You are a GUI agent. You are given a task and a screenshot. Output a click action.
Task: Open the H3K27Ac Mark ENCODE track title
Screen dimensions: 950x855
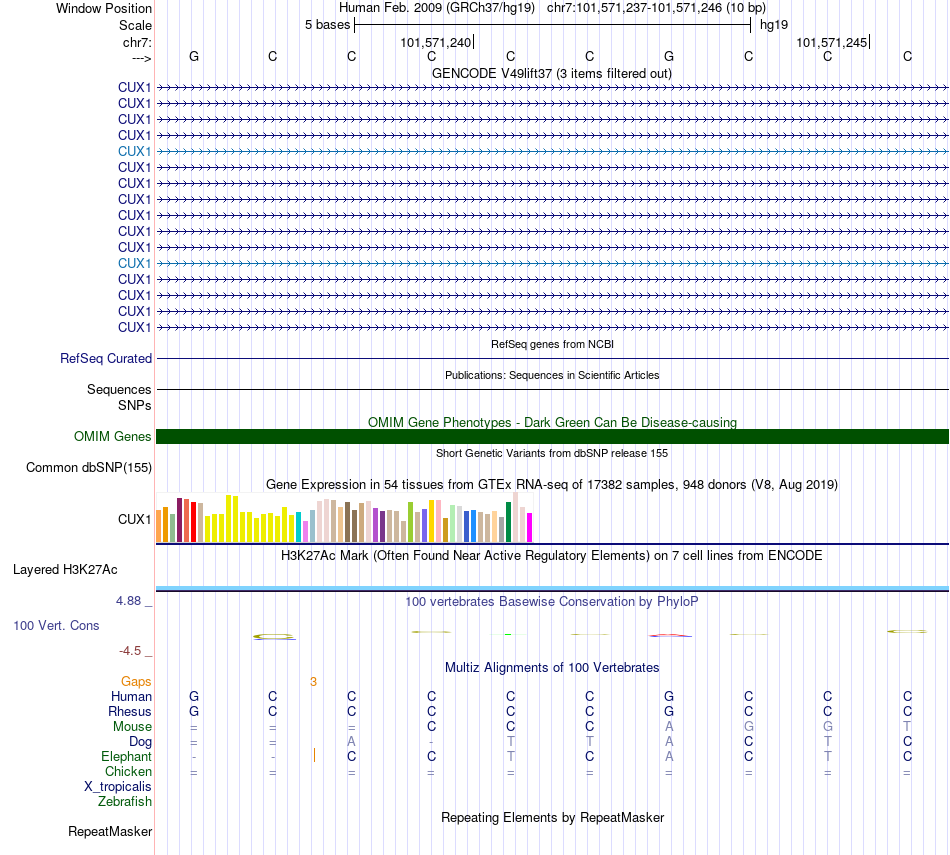[x=551, y=556]
